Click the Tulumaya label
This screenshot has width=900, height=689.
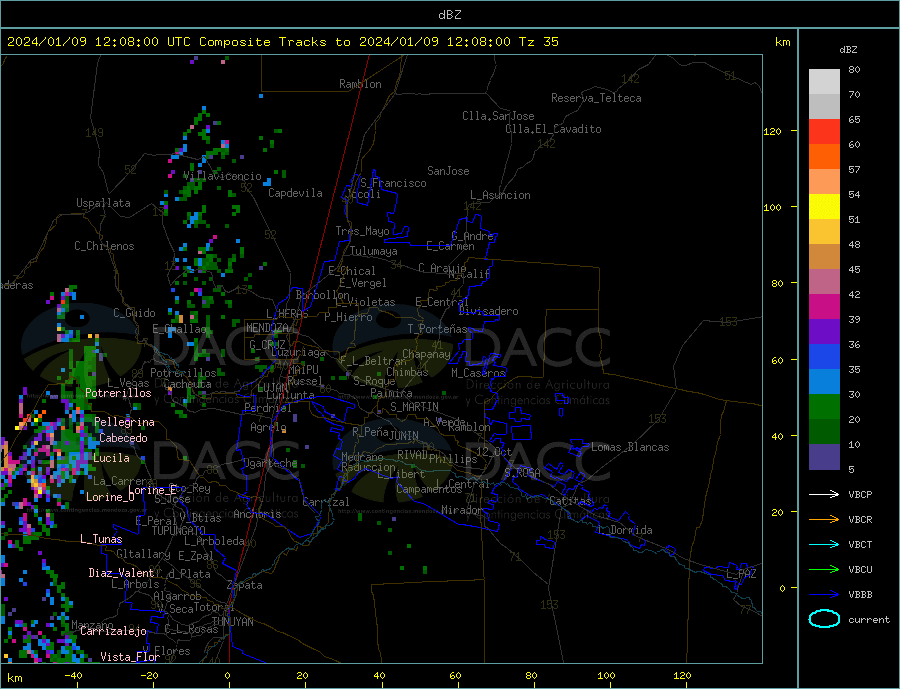[x=374, y=251]
